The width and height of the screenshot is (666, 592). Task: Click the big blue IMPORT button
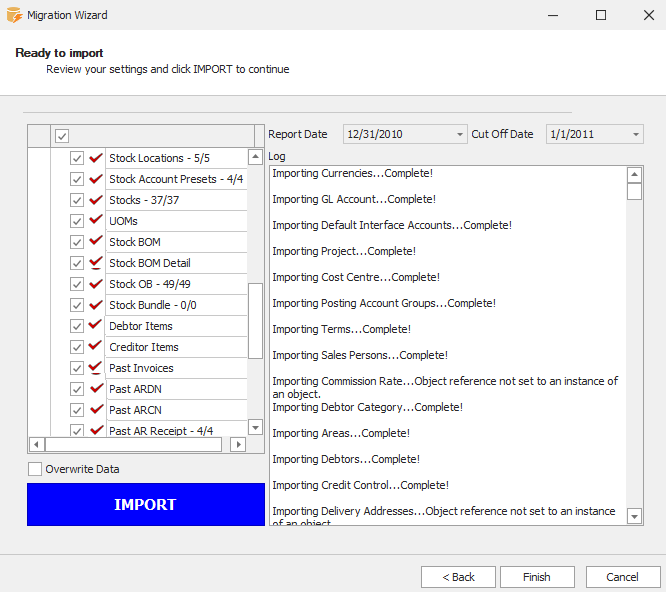[146, 505]
